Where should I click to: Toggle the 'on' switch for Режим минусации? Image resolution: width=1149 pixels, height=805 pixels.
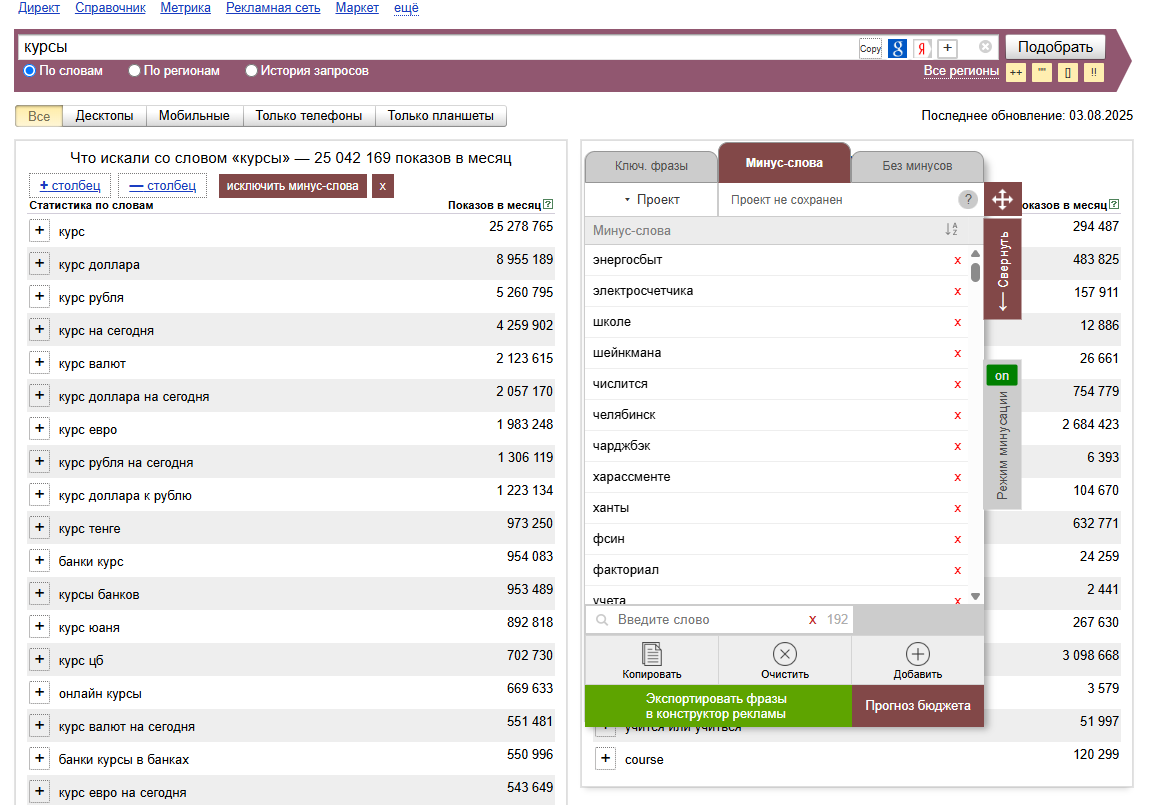[1002, 376]
